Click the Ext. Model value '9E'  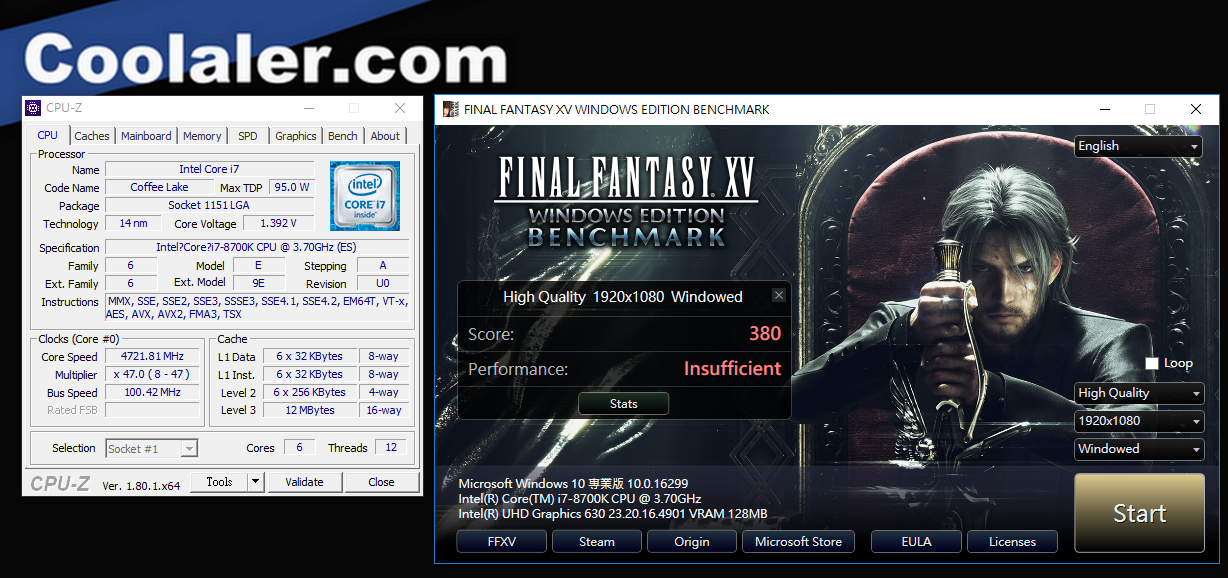[259, 283]
